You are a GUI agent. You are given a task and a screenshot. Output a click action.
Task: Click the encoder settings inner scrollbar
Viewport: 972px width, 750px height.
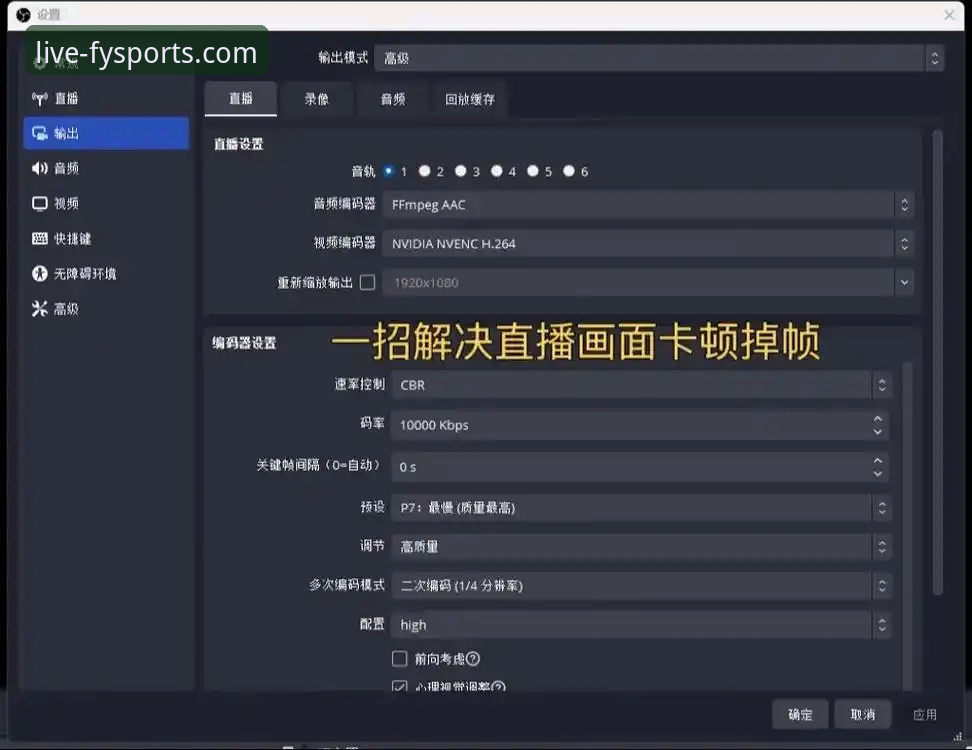(x=907, y=527)
